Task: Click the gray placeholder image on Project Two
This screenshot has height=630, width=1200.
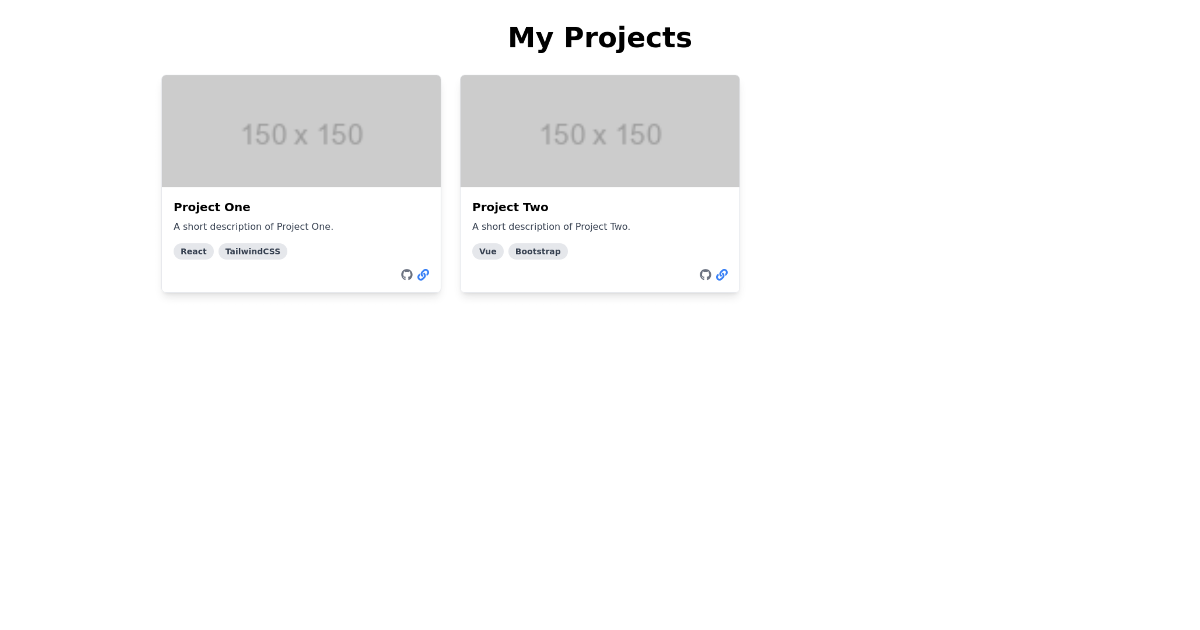Action: tap(600, 131)
